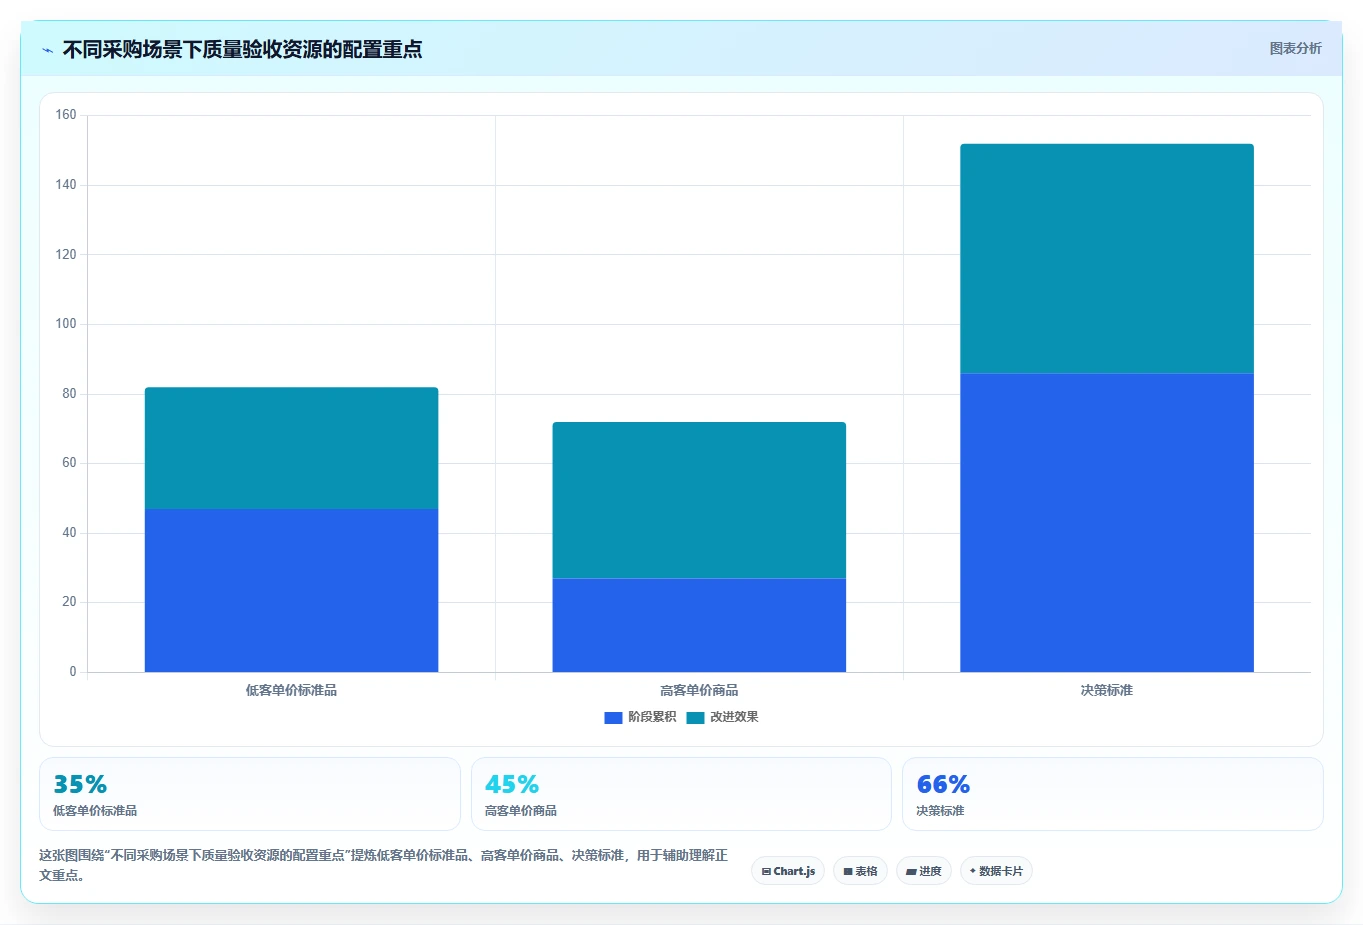Click the 低客单价标准品 caption under 35%
This screenshot has width=1363, height=925.
coord(95,811)
